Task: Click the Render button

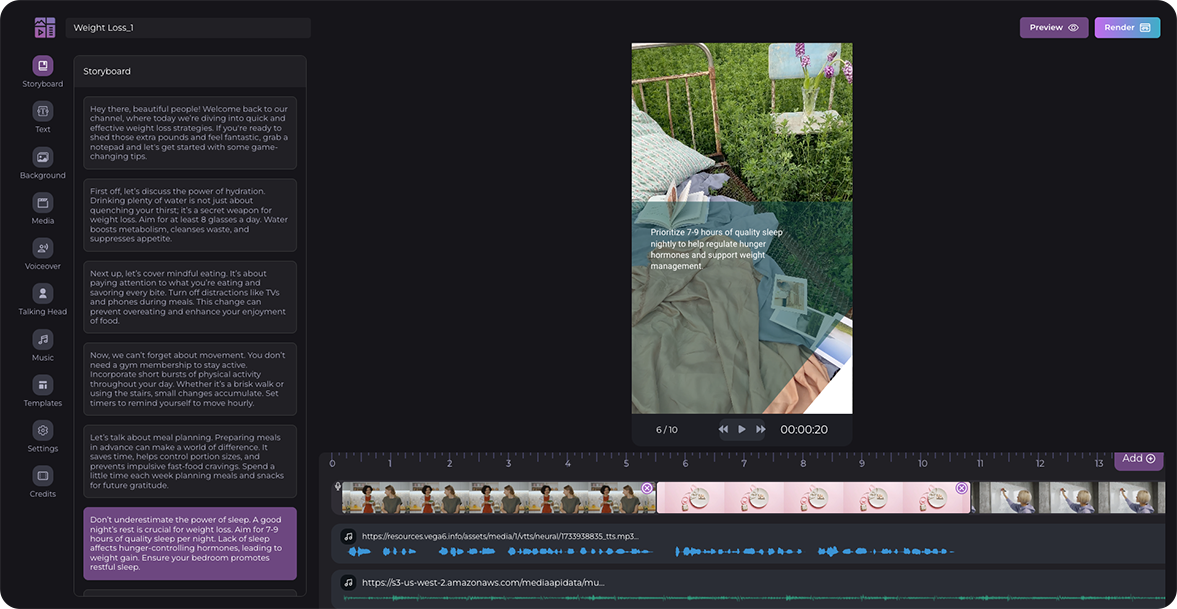Action: tap(1127, 27)
